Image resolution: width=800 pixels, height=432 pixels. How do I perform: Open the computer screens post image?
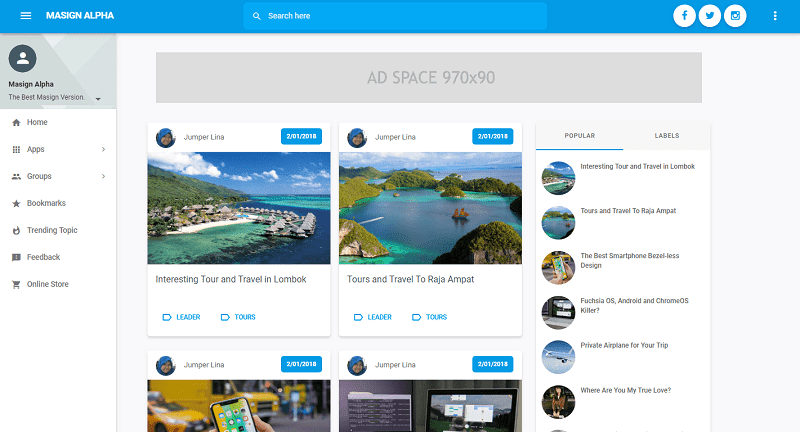[x=431, y=406]
